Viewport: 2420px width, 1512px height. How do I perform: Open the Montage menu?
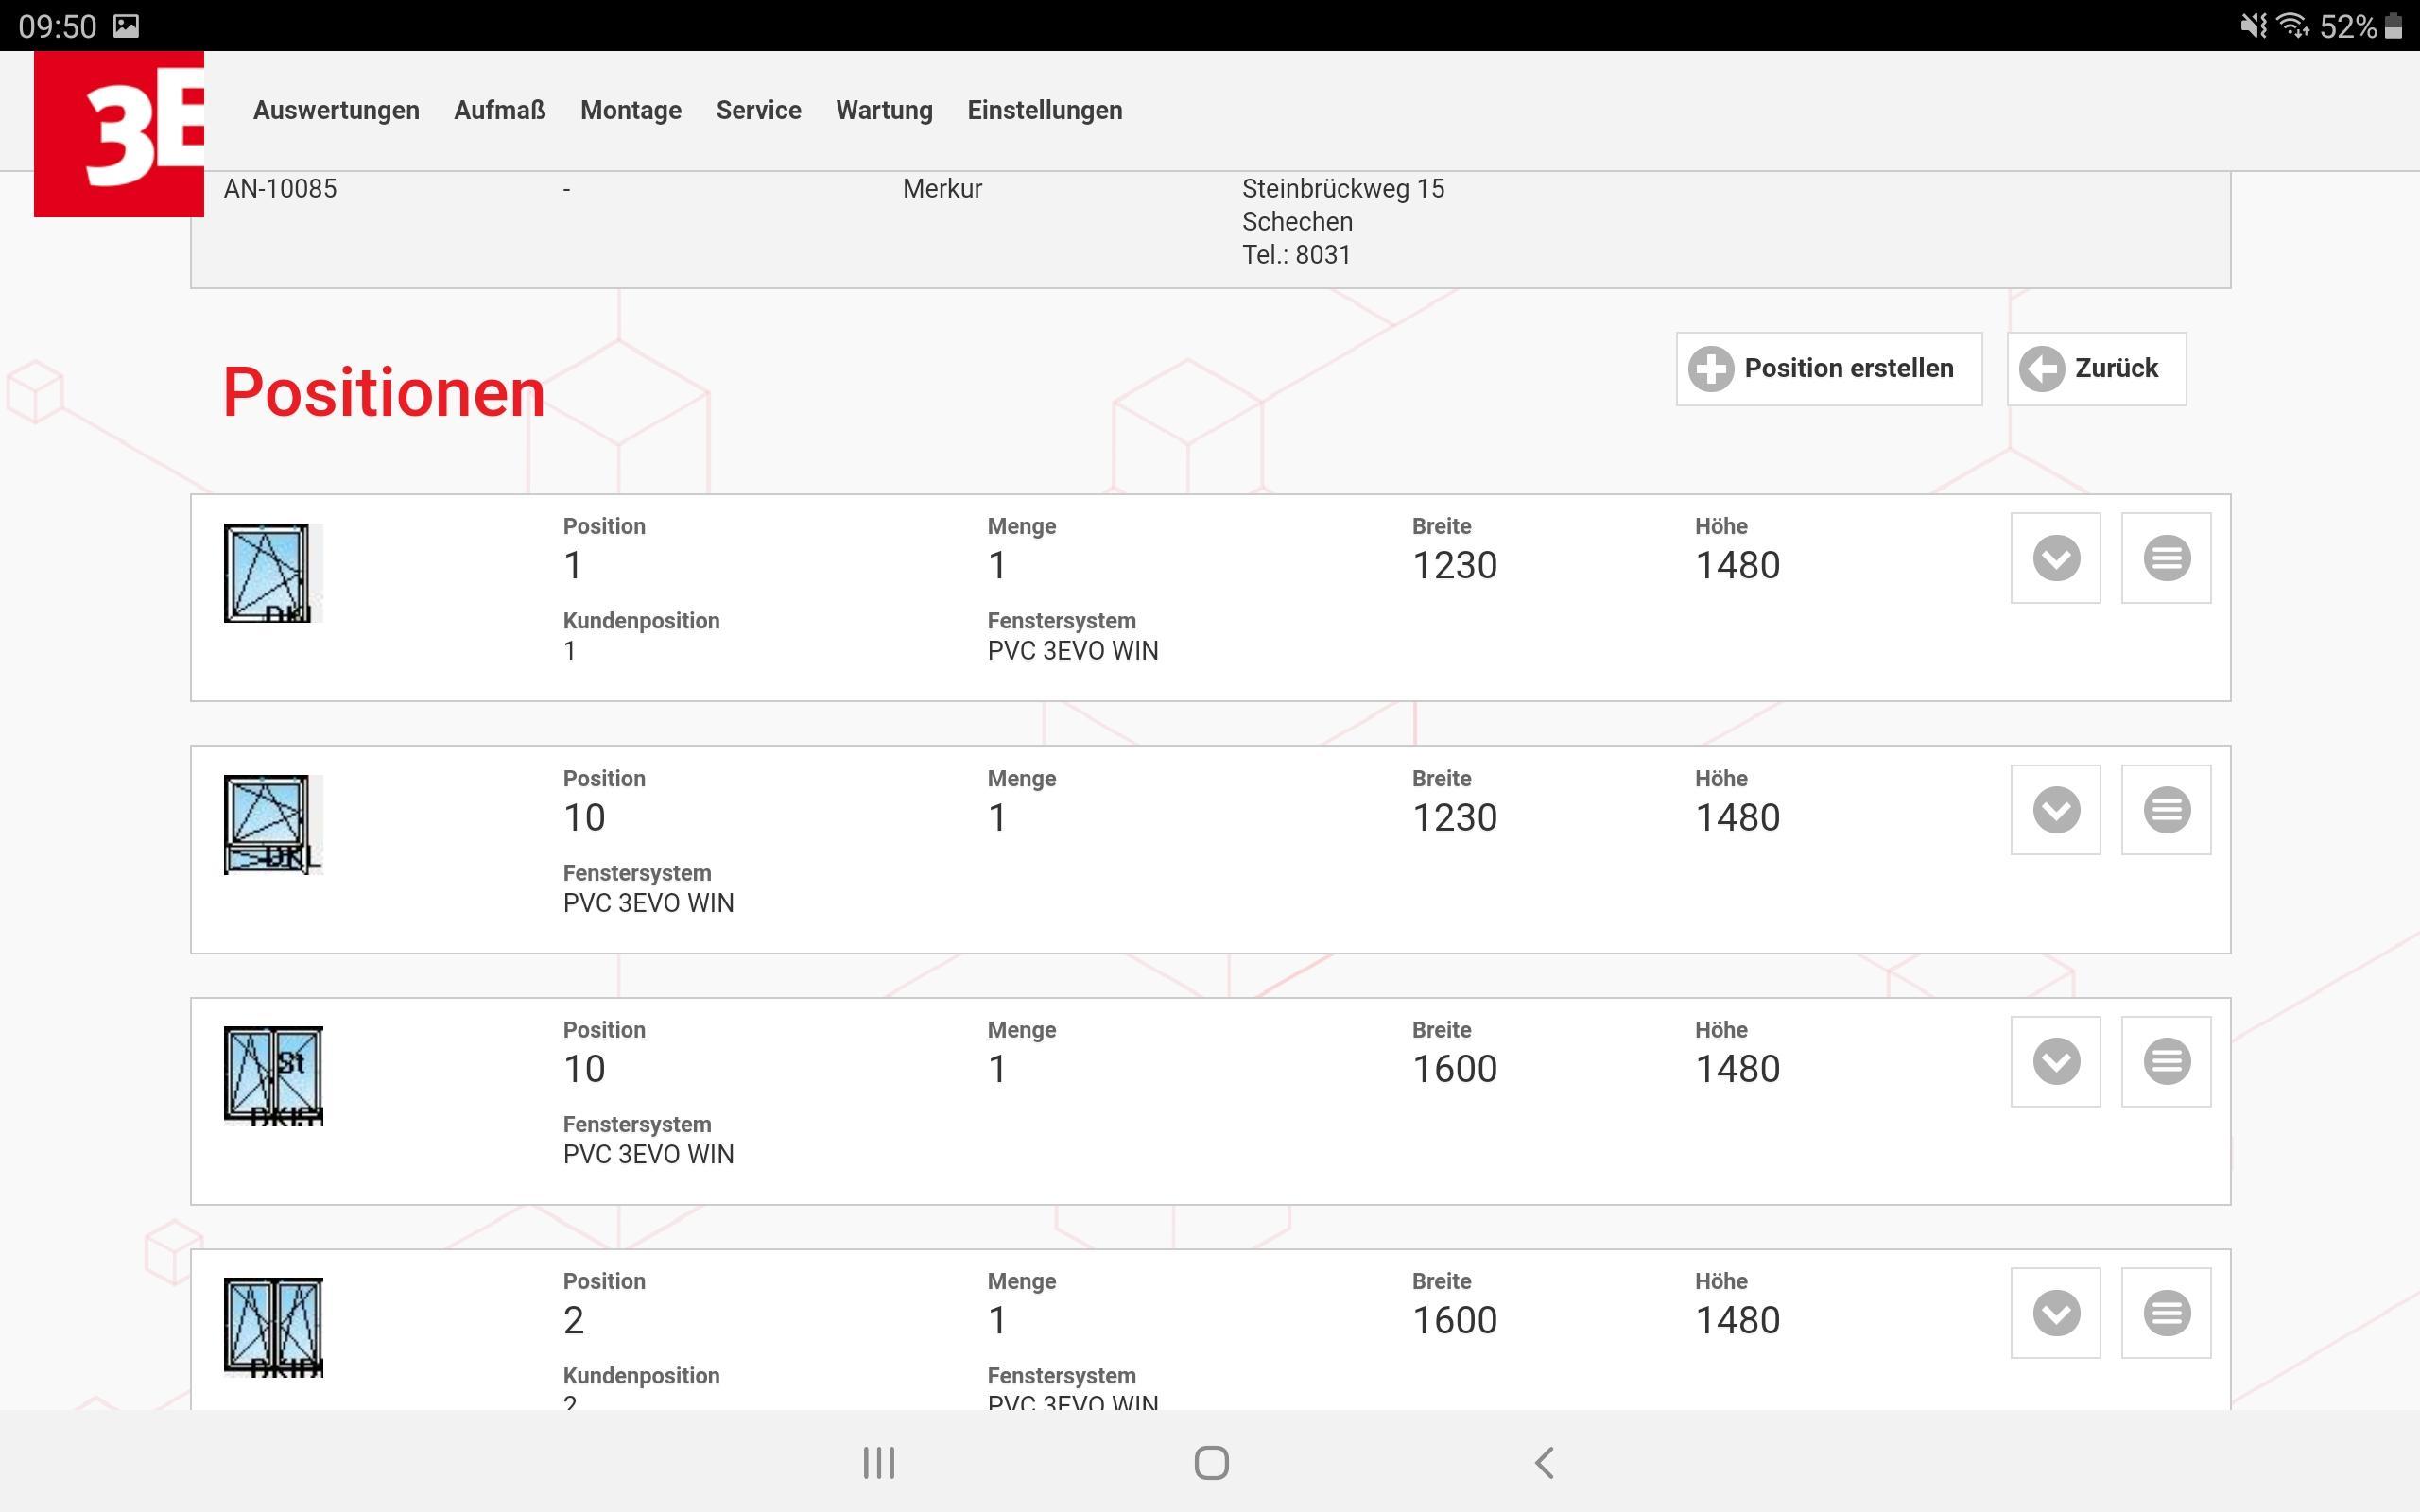pos(631,110)
